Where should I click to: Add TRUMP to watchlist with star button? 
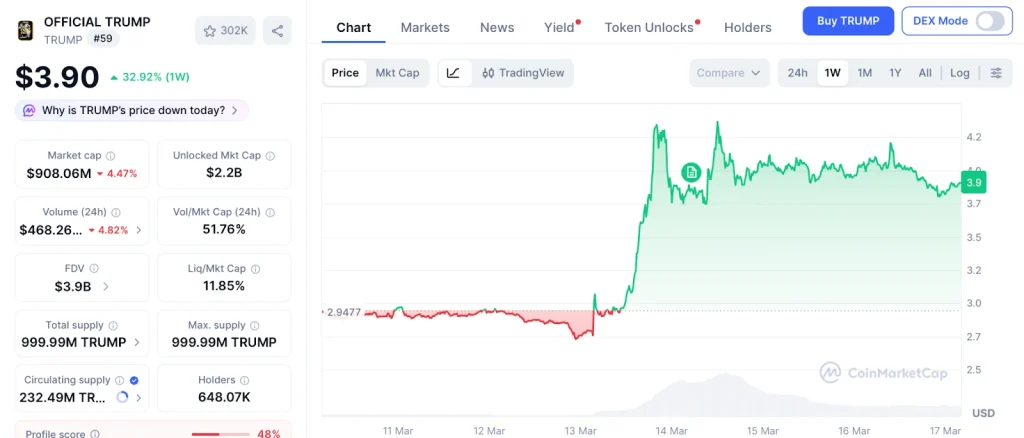[x=225, y=31]
